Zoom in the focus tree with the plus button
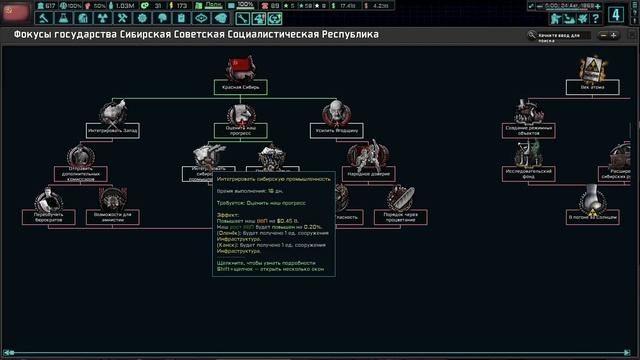The height and width of the screenshot is (360, 640). pos(613,36)
